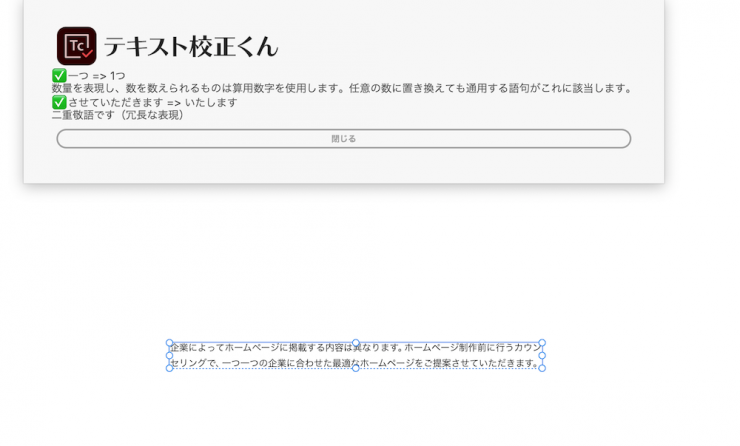This screenshot has height=446, width=740.
Task: Click the 数量を表現し explanation line
Action: 342,89
